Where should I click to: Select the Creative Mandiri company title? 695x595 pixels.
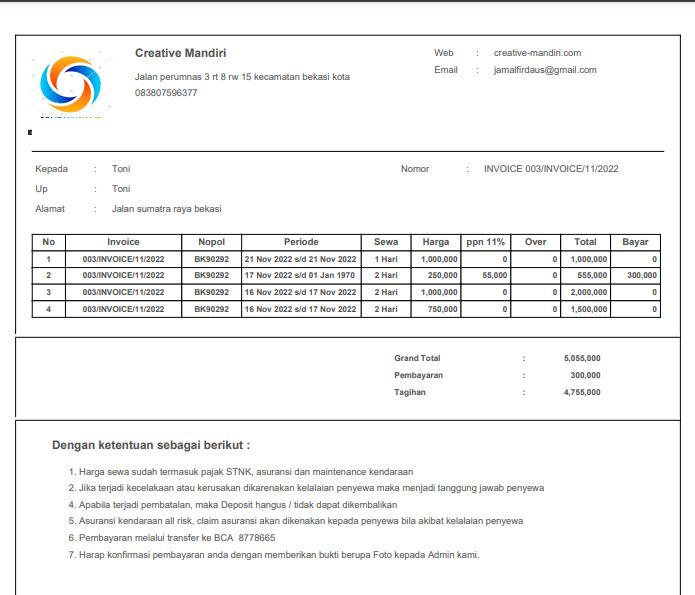pyautogui.click(x=180, y=53)
